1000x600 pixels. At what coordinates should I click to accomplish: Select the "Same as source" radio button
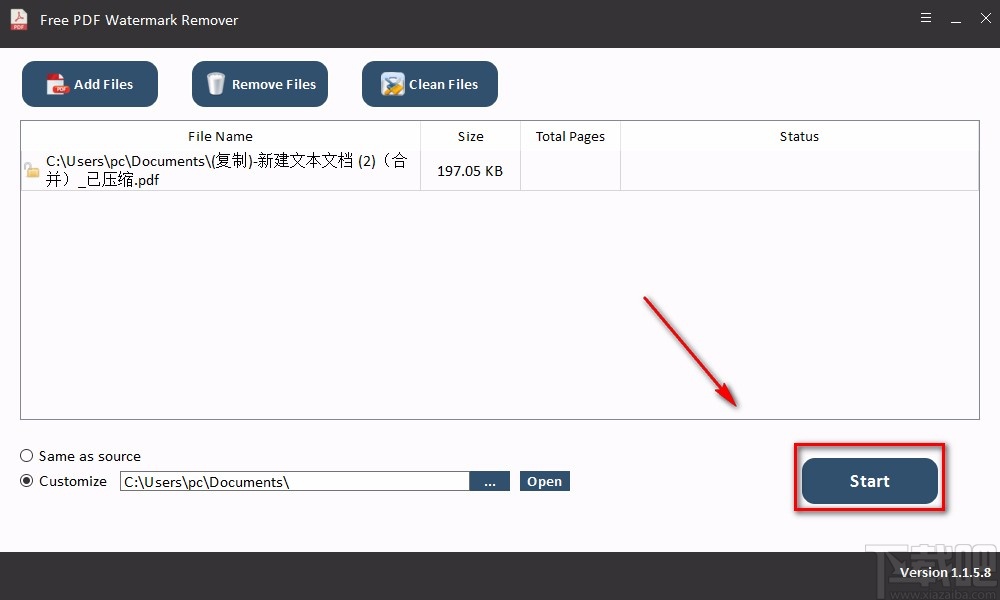(x=26, y=456)
